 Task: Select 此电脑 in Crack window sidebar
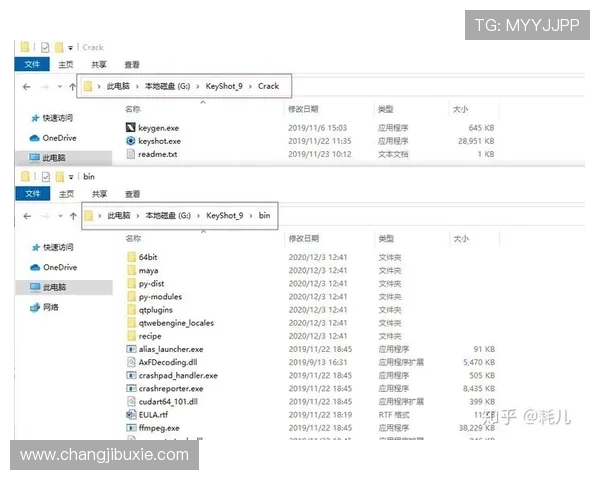pos(64,158)
